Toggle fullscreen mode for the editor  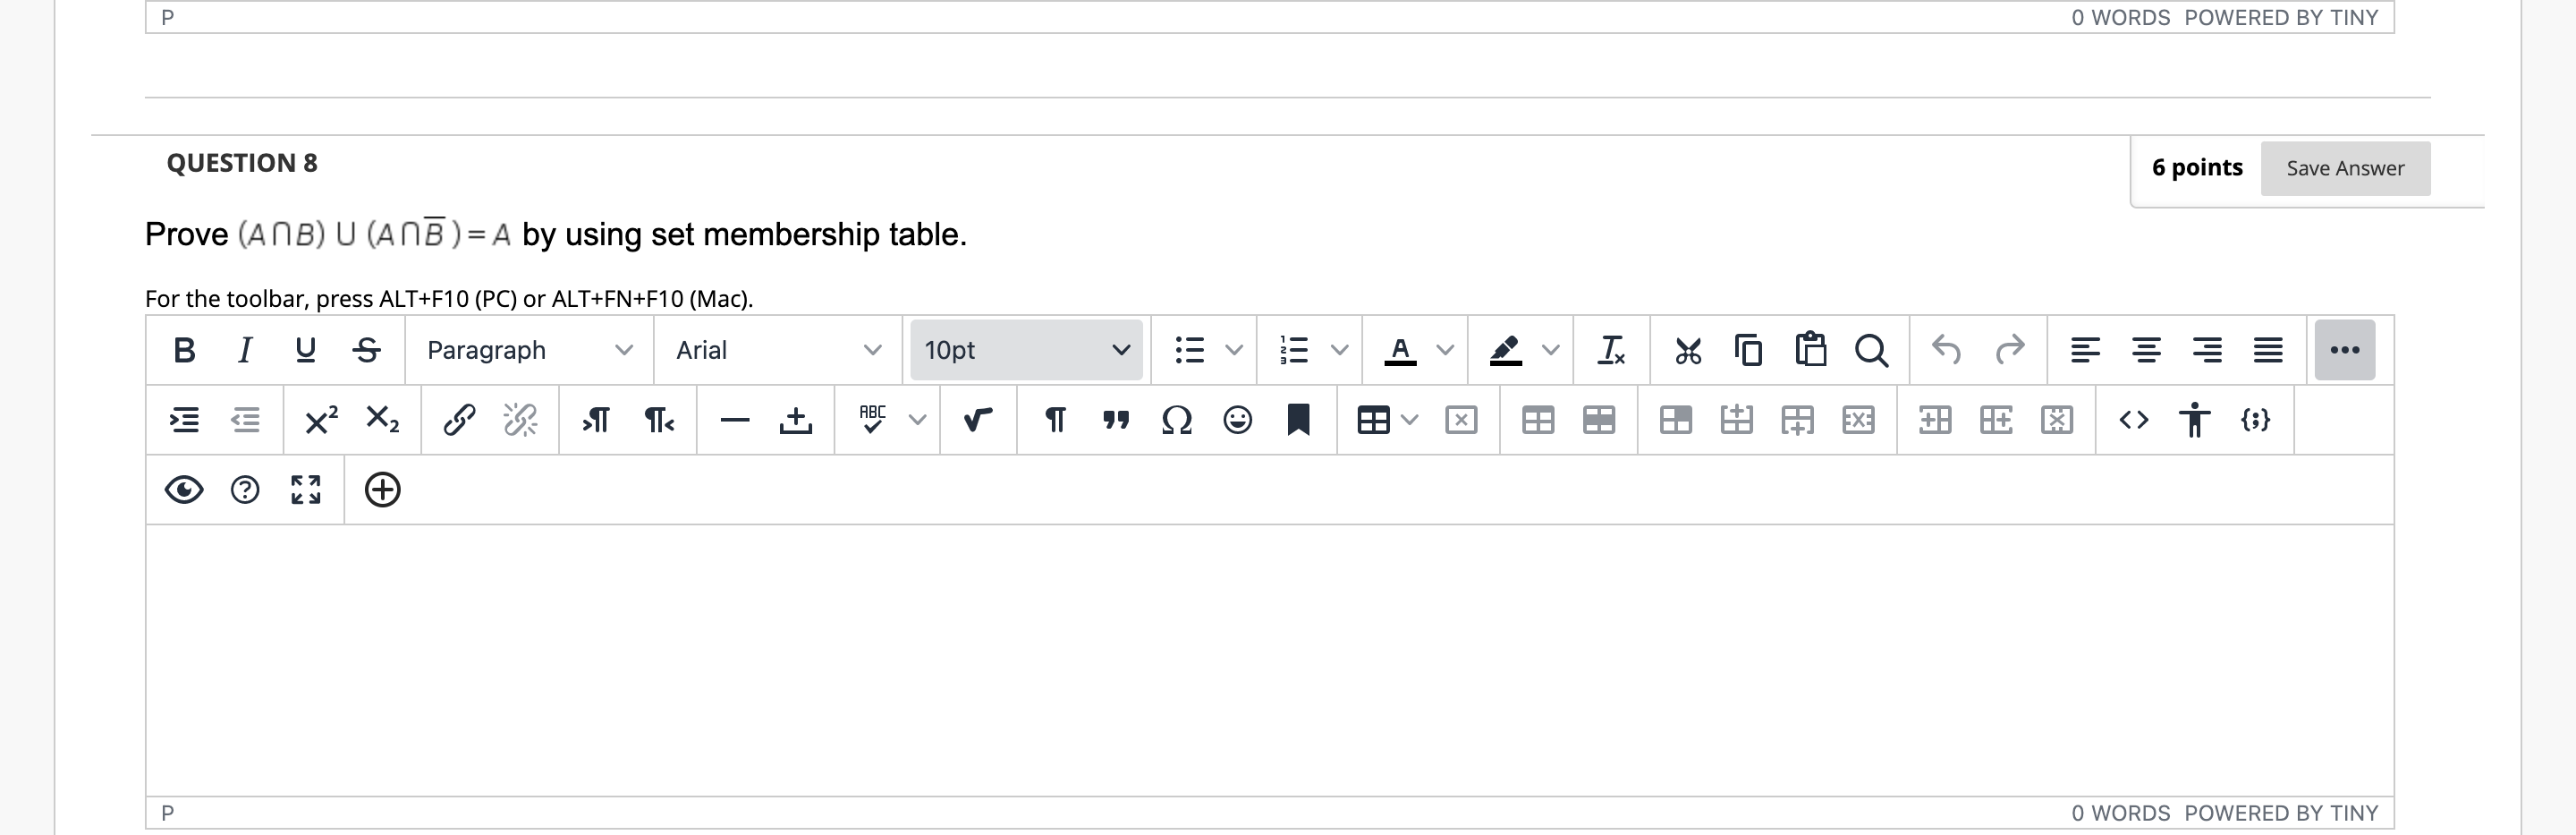pos(305,490)
